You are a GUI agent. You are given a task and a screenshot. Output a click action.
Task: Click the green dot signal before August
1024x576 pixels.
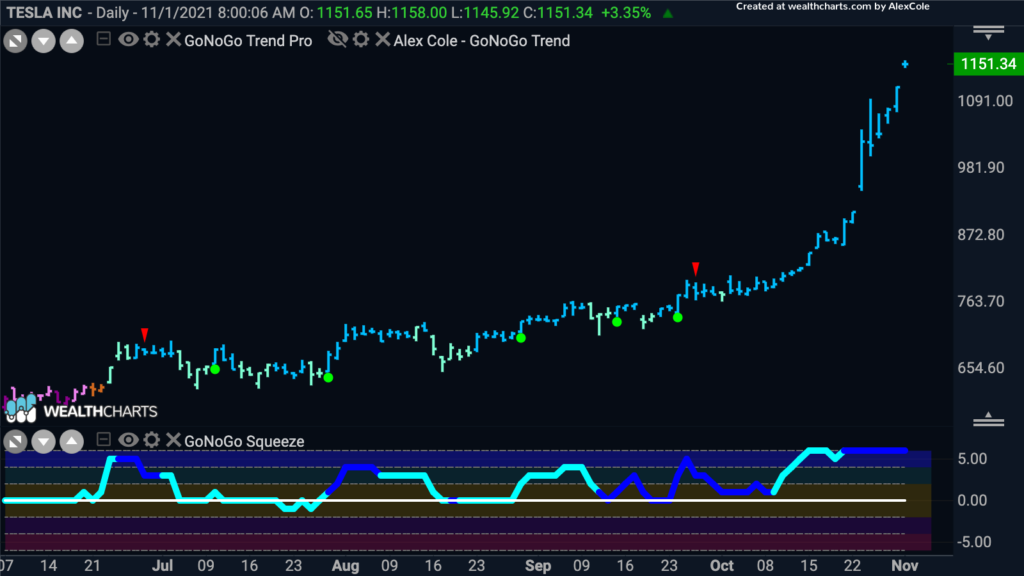pyautogui.click(x=328, y=377)
